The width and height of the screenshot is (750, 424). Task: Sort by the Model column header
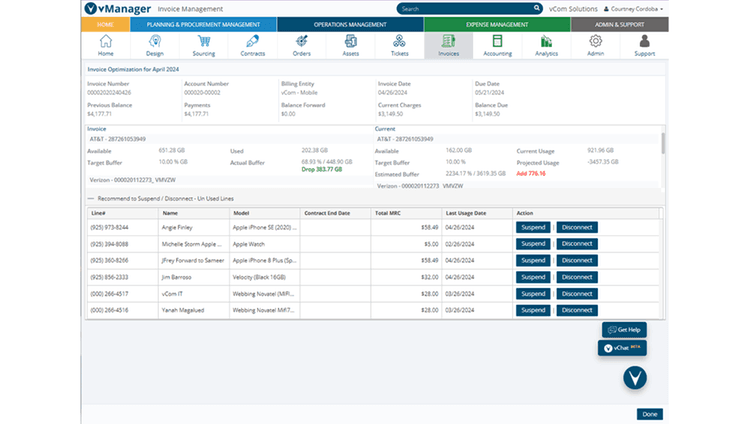[265, 213]
